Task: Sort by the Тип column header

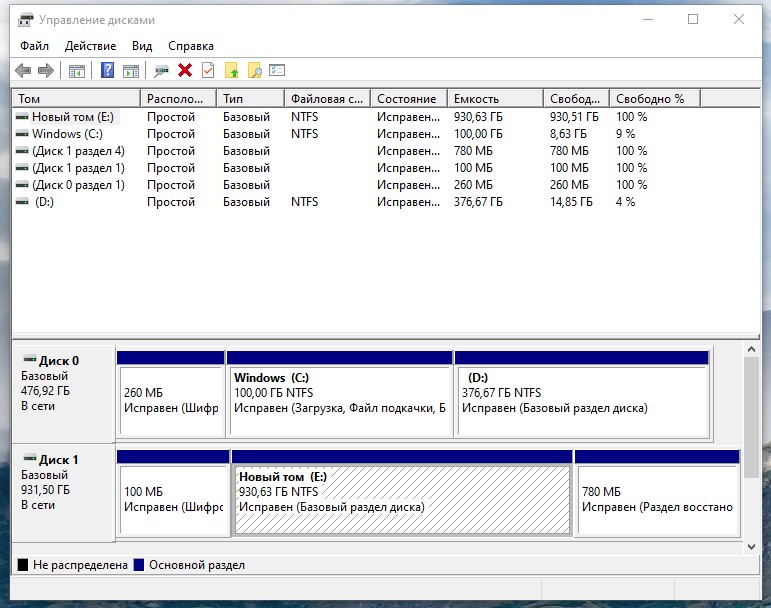Action: (x=251, y=99)
